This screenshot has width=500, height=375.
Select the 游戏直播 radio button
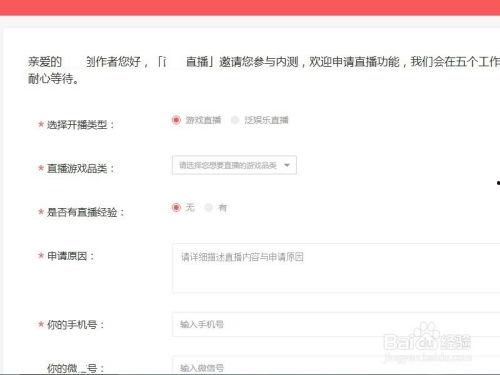pyautogui.click(x=176, y=120)
